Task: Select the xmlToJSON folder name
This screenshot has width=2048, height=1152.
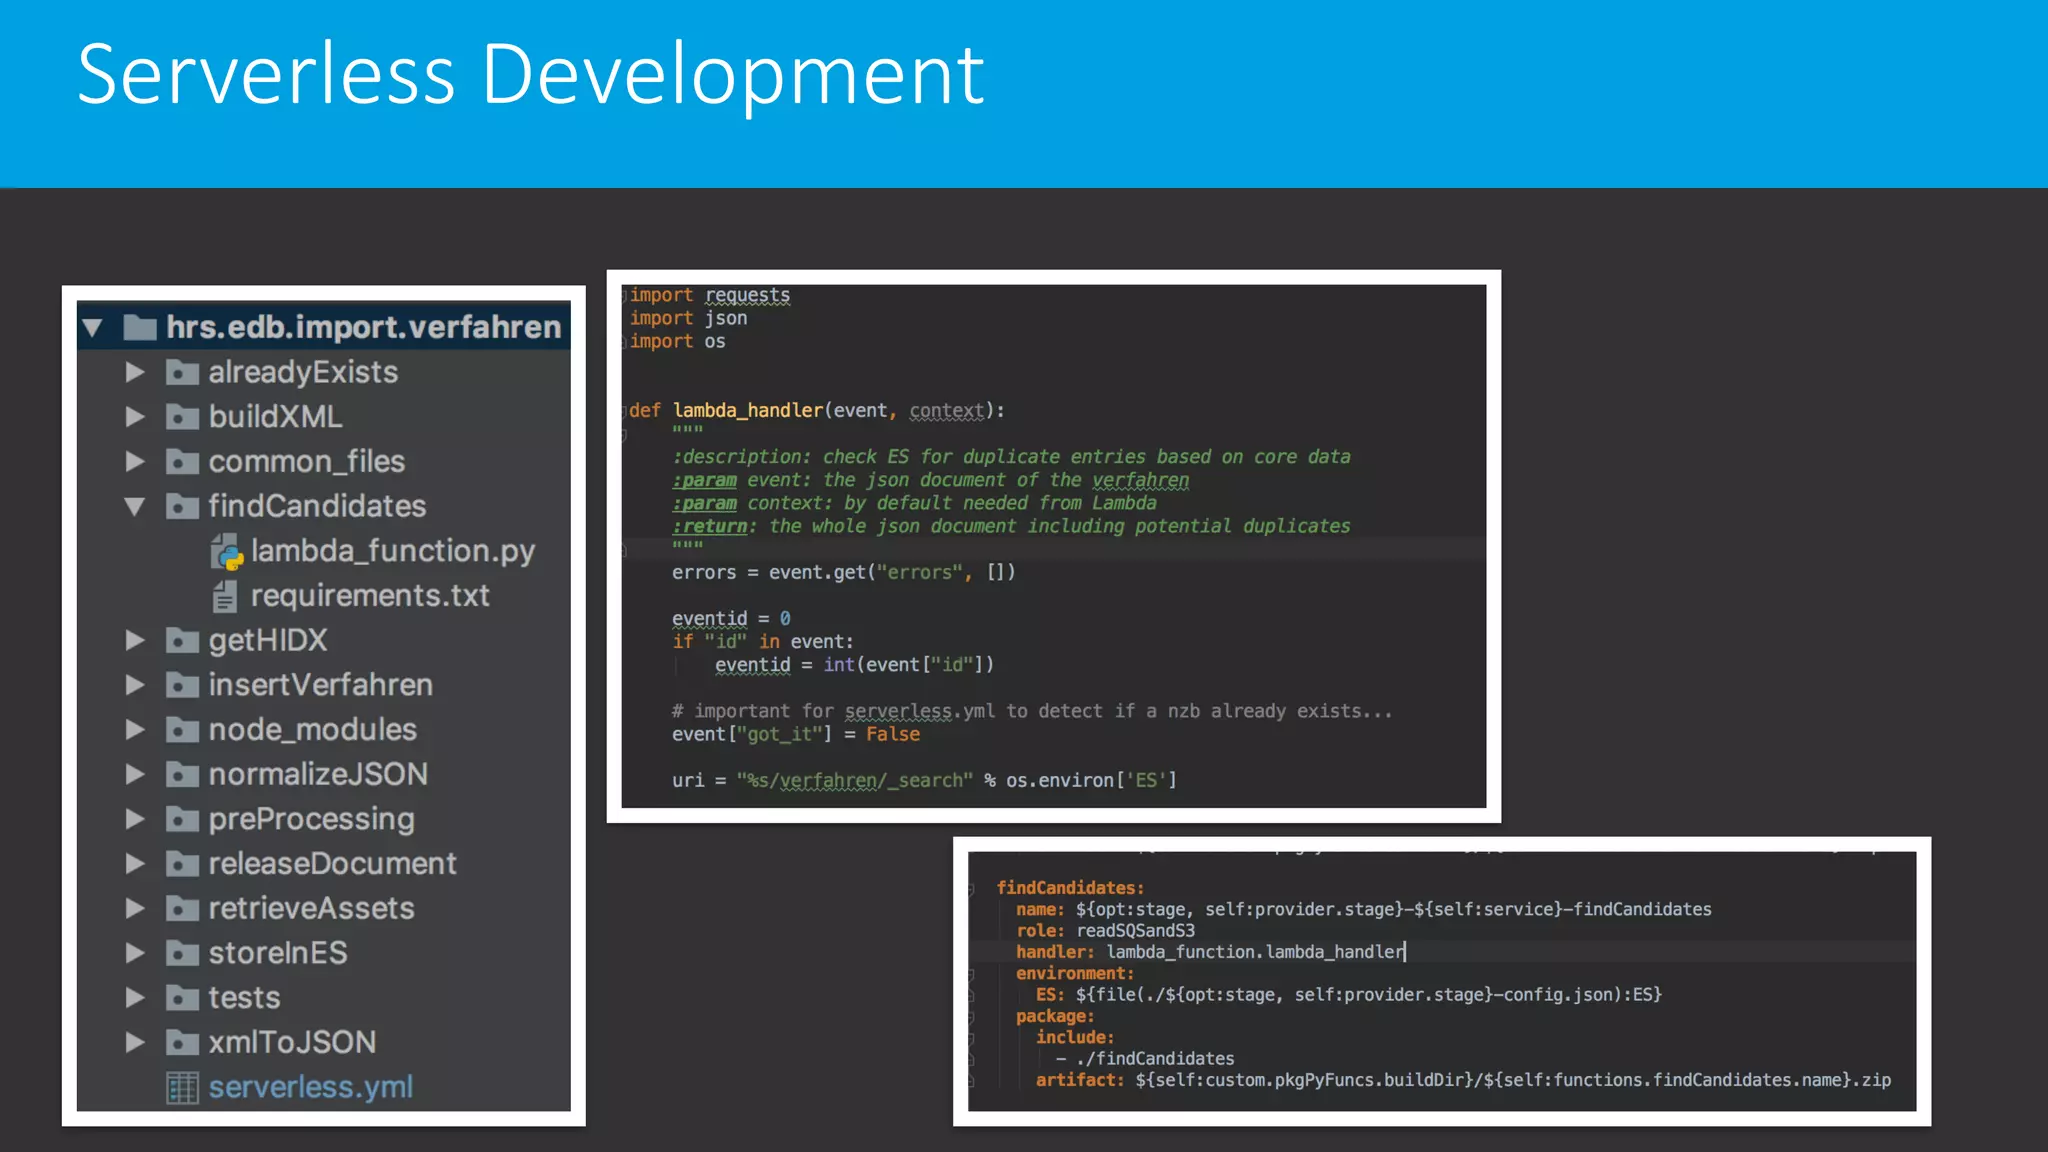Action: (x=292, y=1042)
